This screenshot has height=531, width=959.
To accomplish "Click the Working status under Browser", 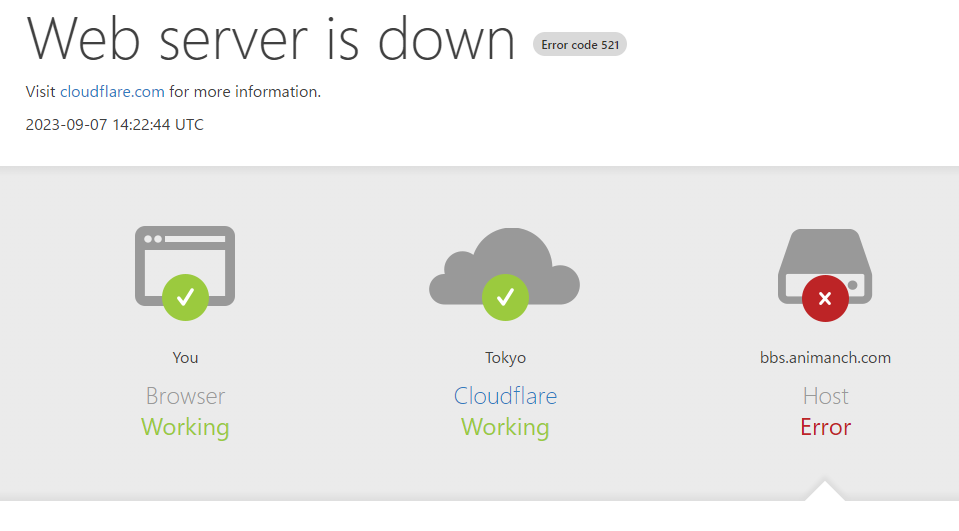I will tap(185, 427).
